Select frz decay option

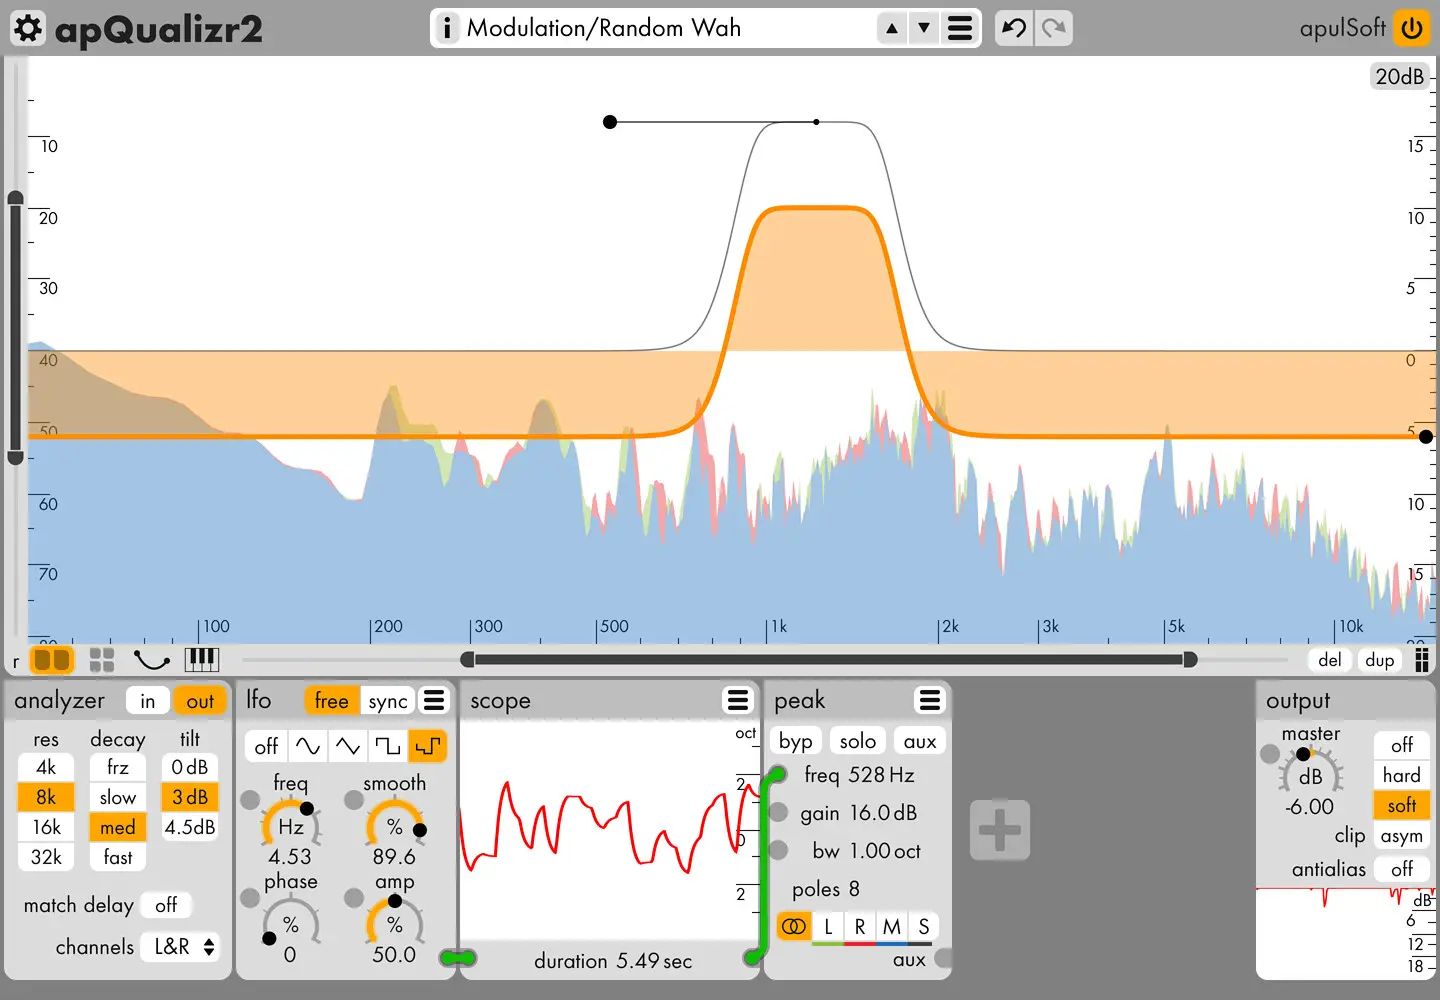point(118,768)
